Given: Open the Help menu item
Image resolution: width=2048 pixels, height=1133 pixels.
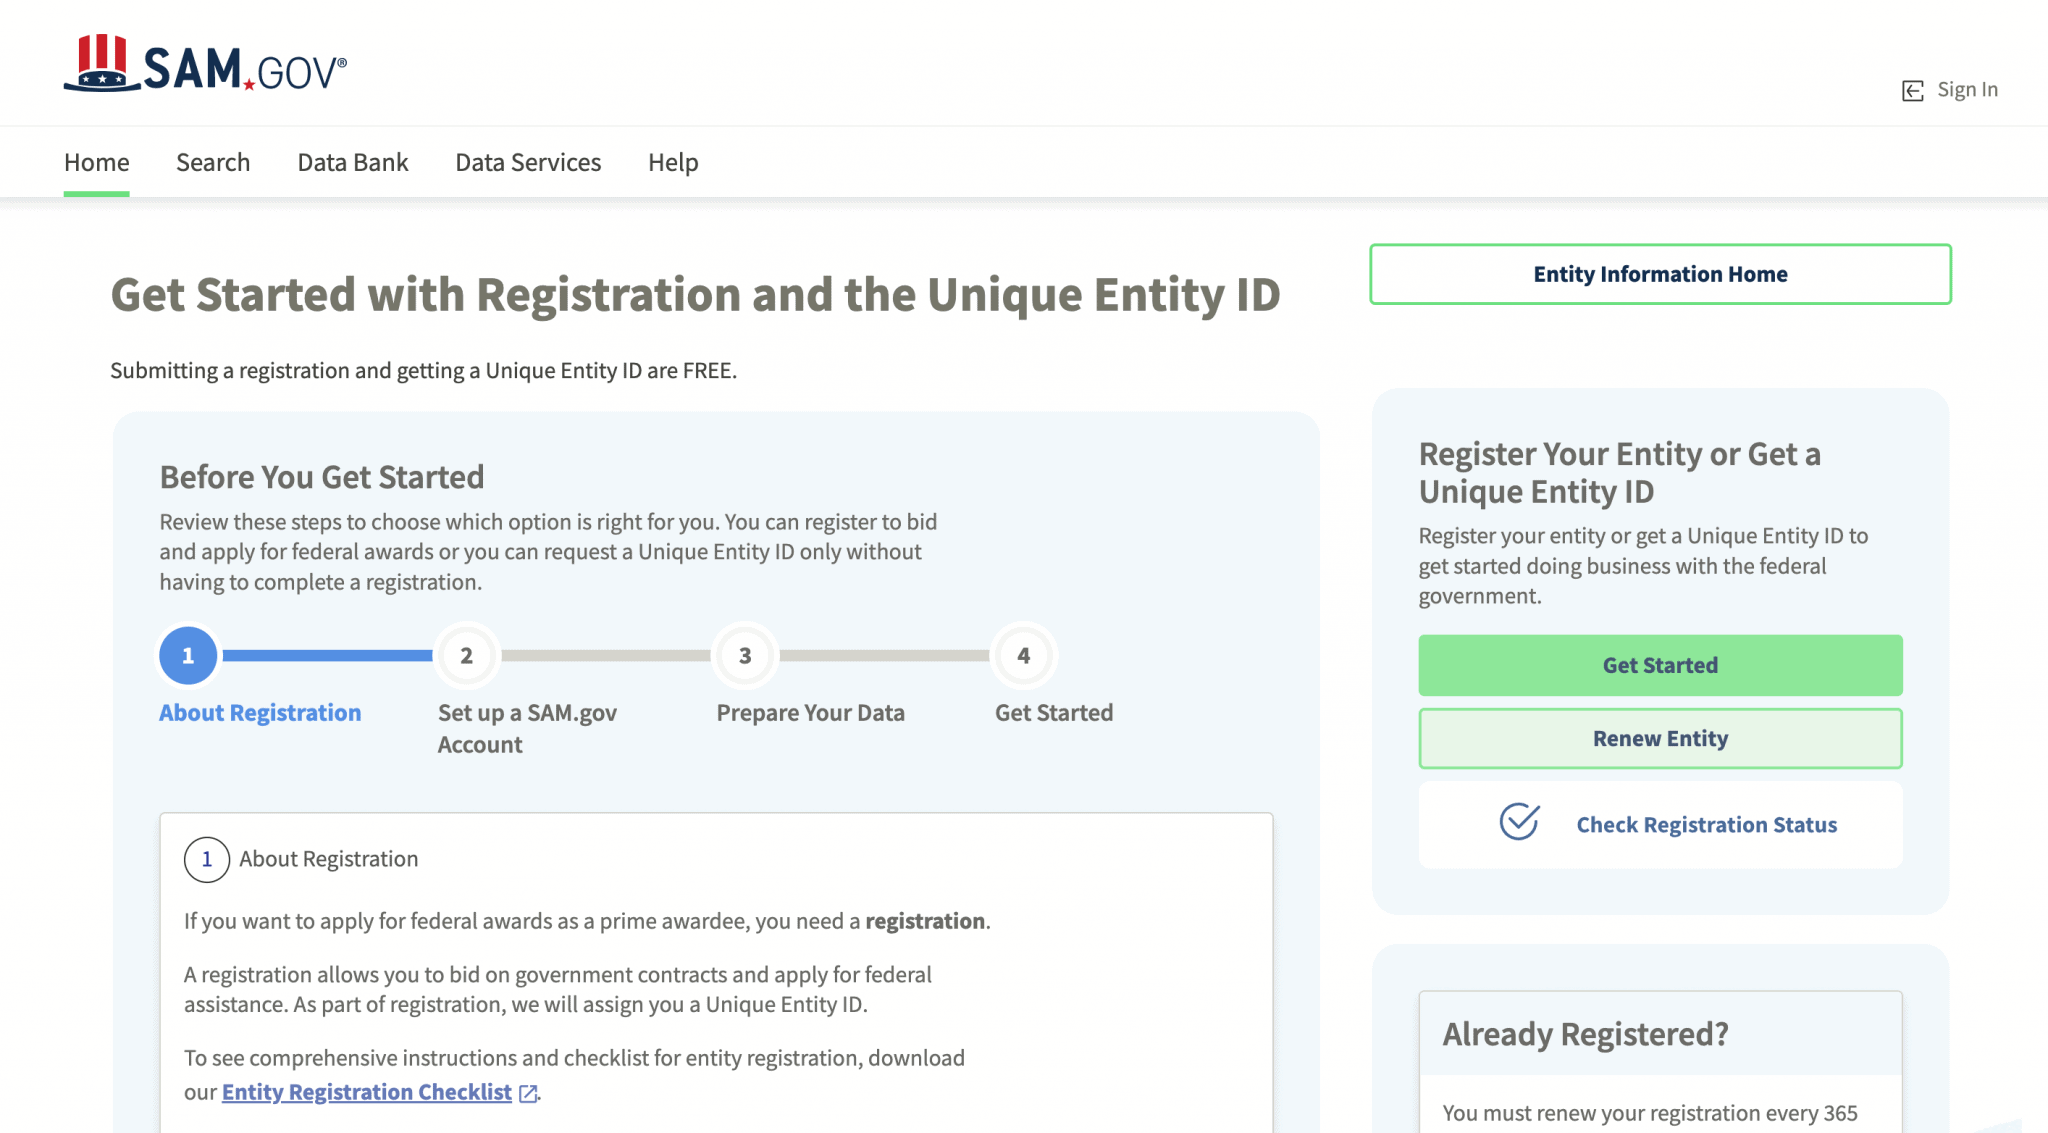Looking at the screenshot, I should pos(673,162).
